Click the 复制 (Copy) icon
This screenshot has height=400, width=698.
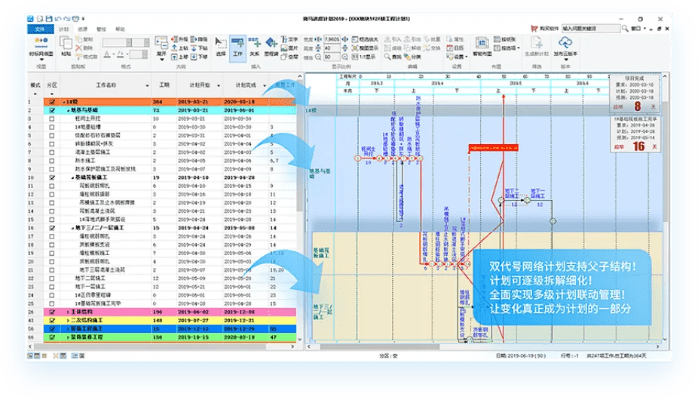(x=79, y=40)
